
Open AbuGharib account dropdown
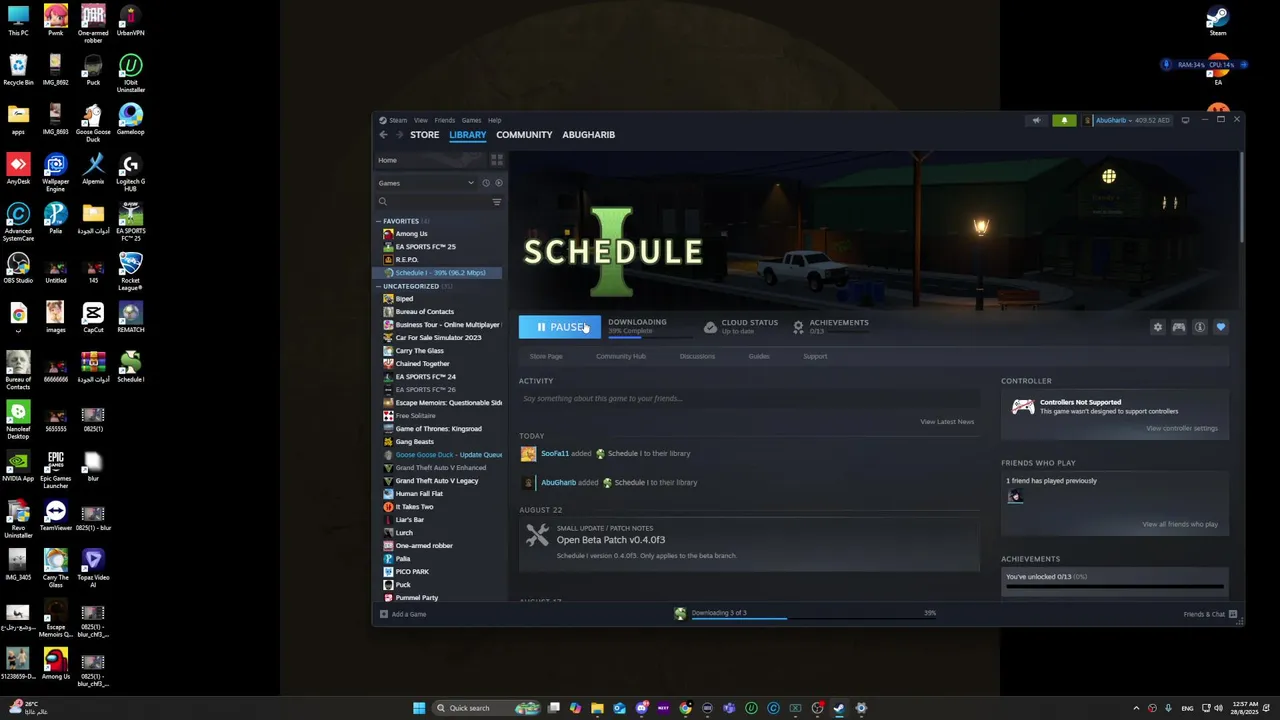click(x=1126, y=120)
